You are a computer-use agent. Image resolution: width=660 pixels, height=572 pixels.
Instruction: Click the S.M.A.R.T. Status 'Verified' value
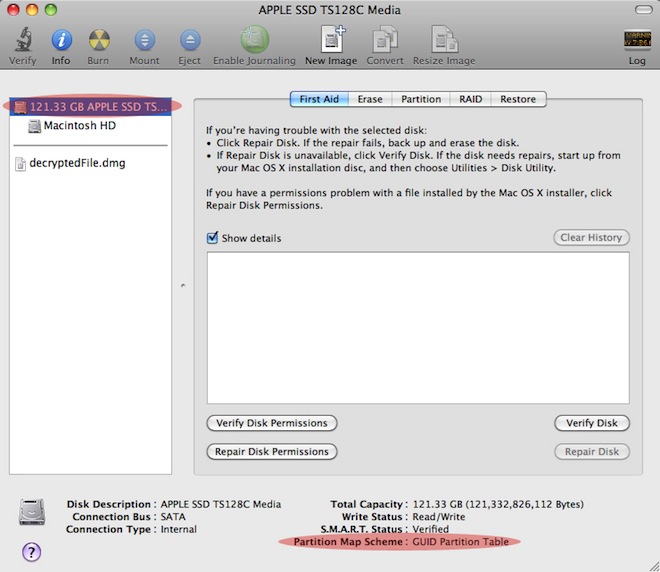point(431,529)
